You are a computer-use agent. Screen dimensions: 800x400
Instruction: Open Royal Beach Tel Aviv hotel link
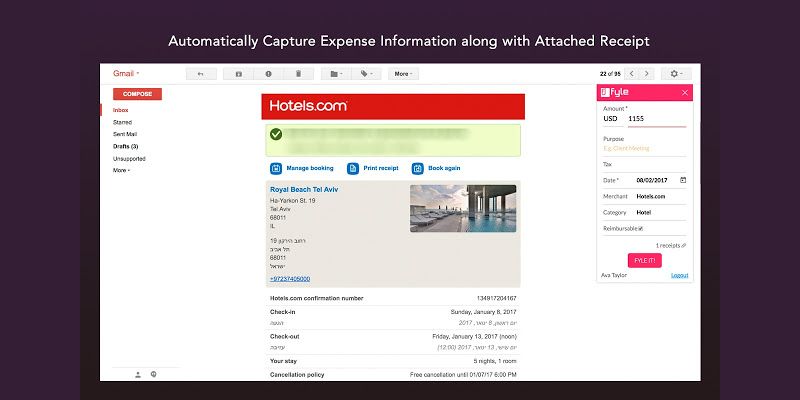click(x=304, y=189)
